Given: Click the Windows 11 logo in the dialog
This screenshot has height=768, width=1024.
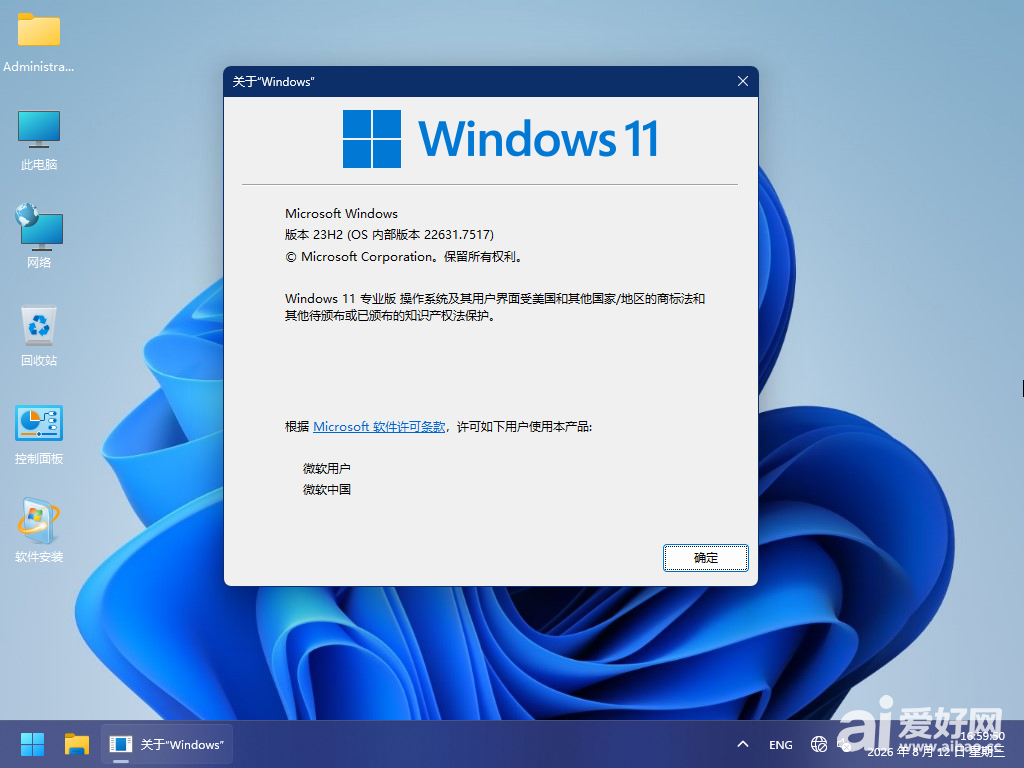Looking at the screenshot, I should pyautogui.click(x=500, y=138).
